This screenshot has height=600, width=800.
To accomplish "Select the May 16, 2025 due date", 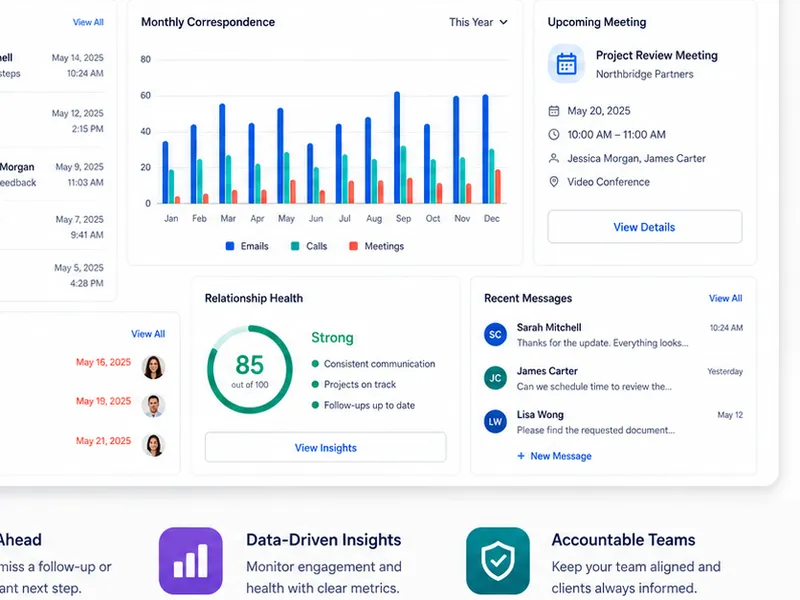I will (x=104, y=362).
